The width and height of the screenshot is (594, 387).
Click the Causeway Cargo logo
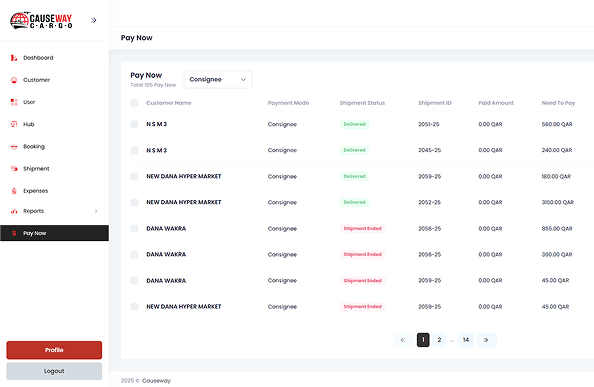tap(41, 20)
